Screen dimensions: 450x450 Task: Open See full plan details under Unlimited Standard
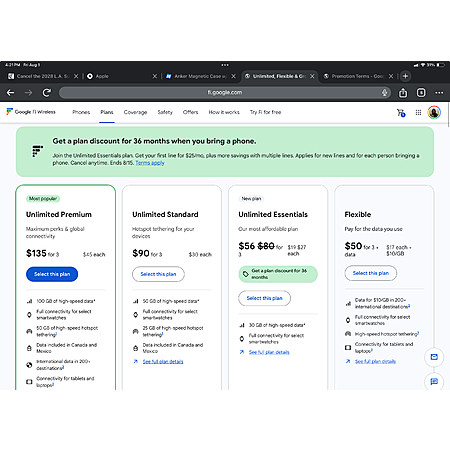tap(163, 362)
